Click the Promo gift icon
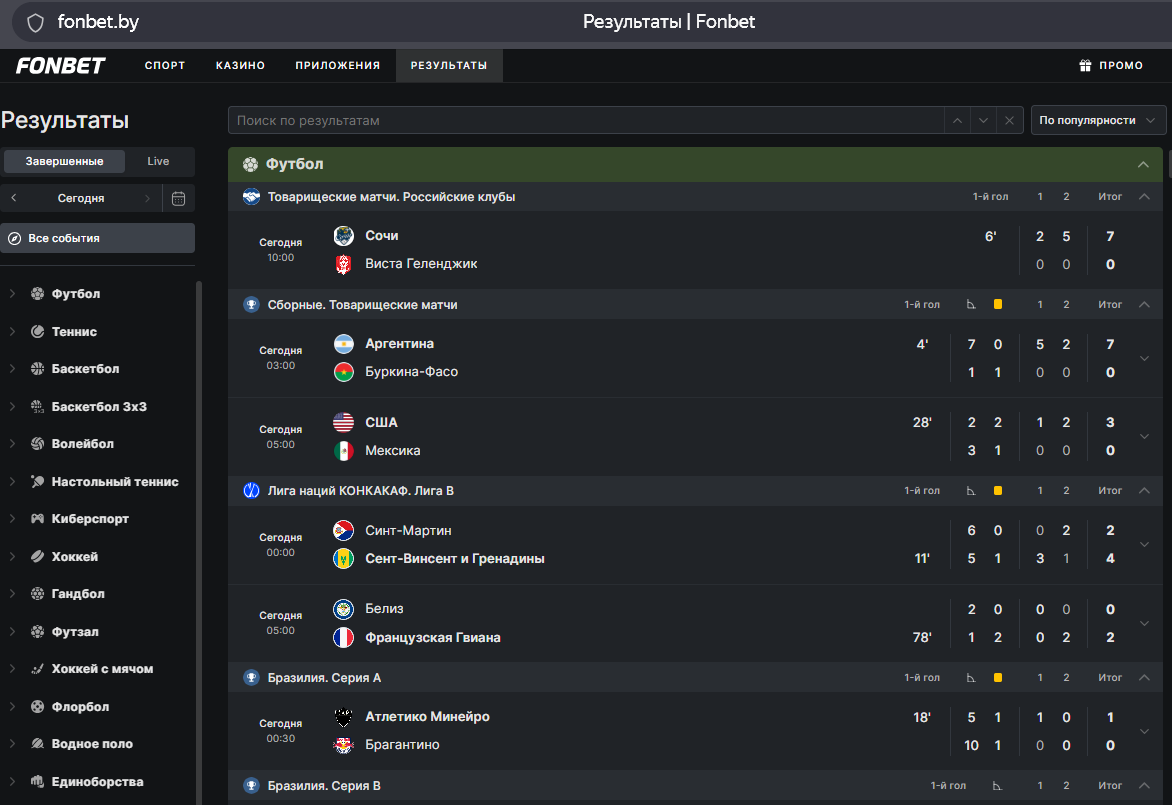Viewport: 1172px width, 805px height. (x=1085, y=66)
